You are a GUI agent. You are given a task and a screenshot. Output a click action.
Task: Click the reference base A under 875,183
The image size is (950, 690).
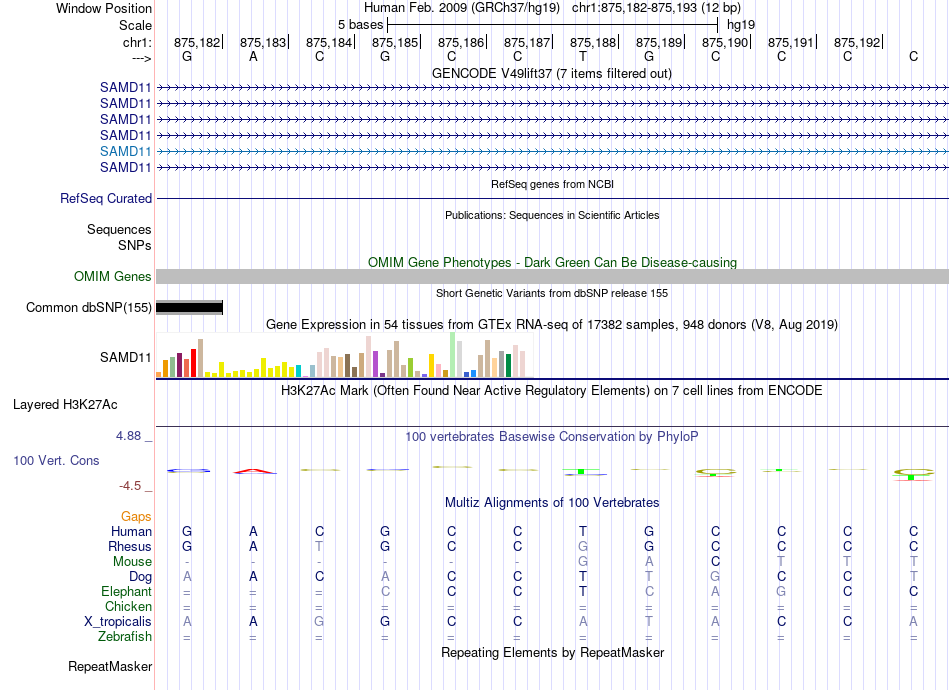click(x=253, y=56)
